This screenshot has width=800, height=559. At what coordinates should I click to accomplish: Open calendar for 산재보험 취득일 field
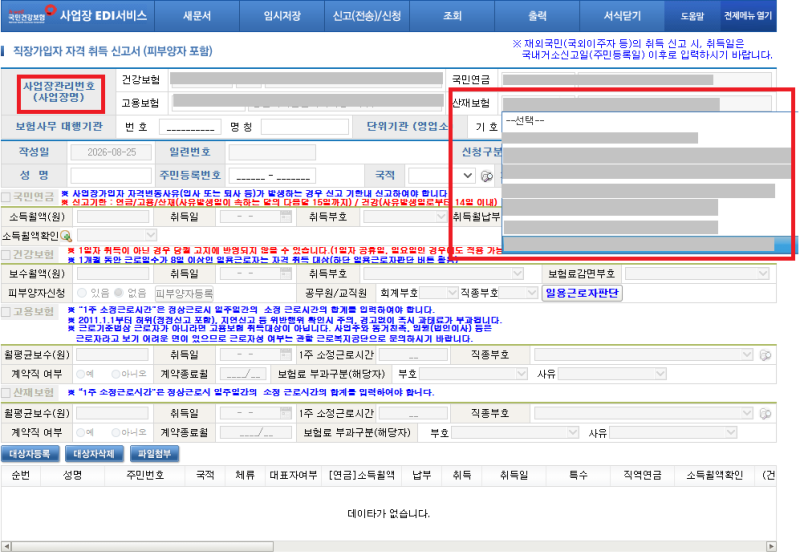click(286, 413)
